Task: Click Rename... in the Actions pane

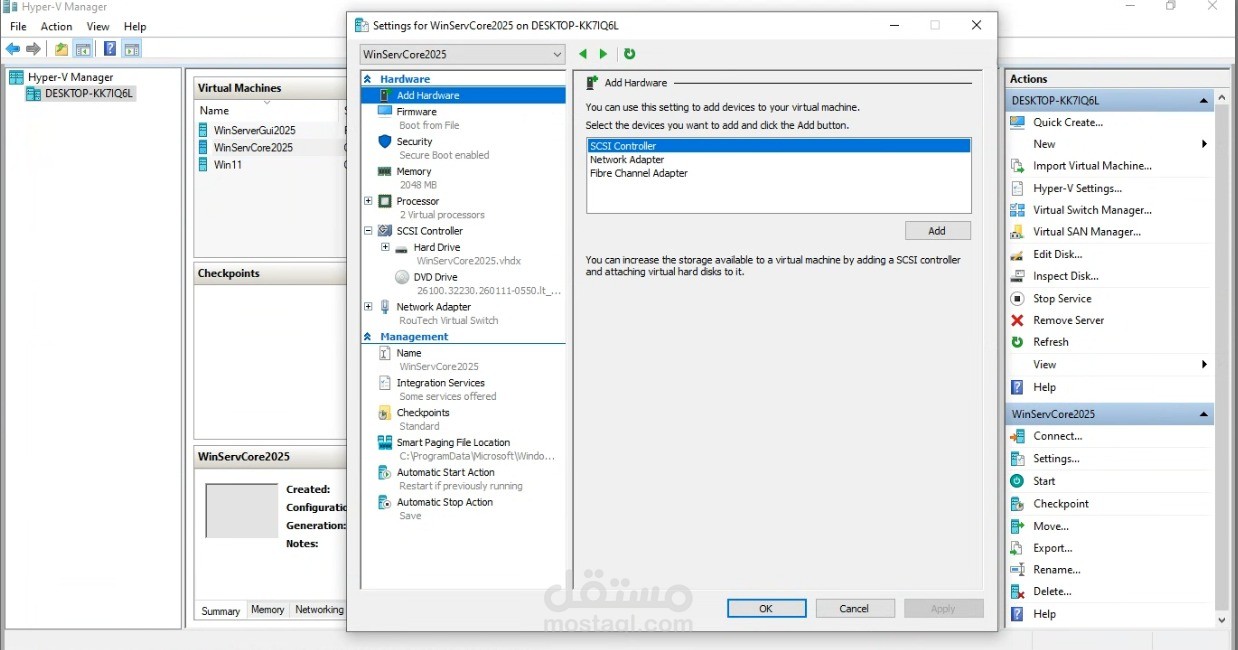Action: 1057,570
